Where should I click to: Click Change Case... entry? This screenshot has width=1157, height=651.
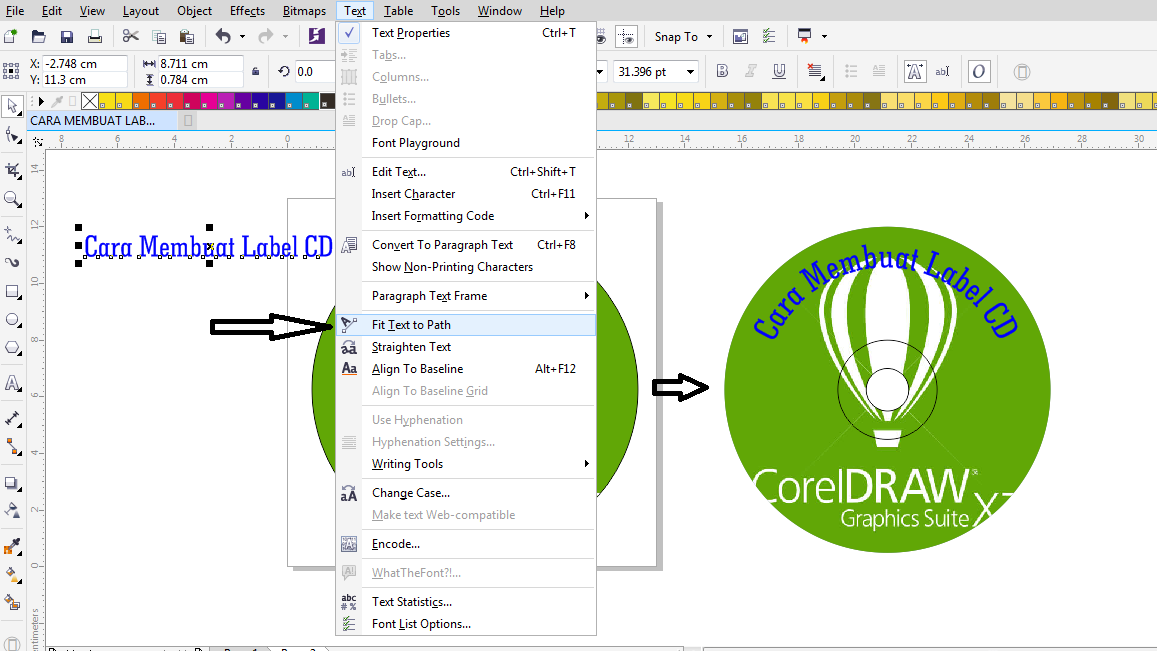[x=466, y=492]
